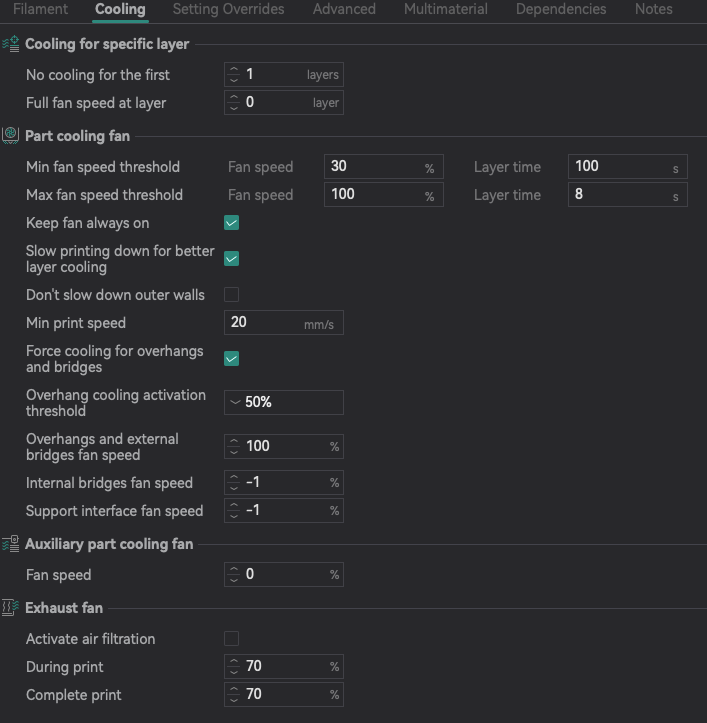
Task: Click the Part cooling fan section icon
Action: (x=11, y=136)
